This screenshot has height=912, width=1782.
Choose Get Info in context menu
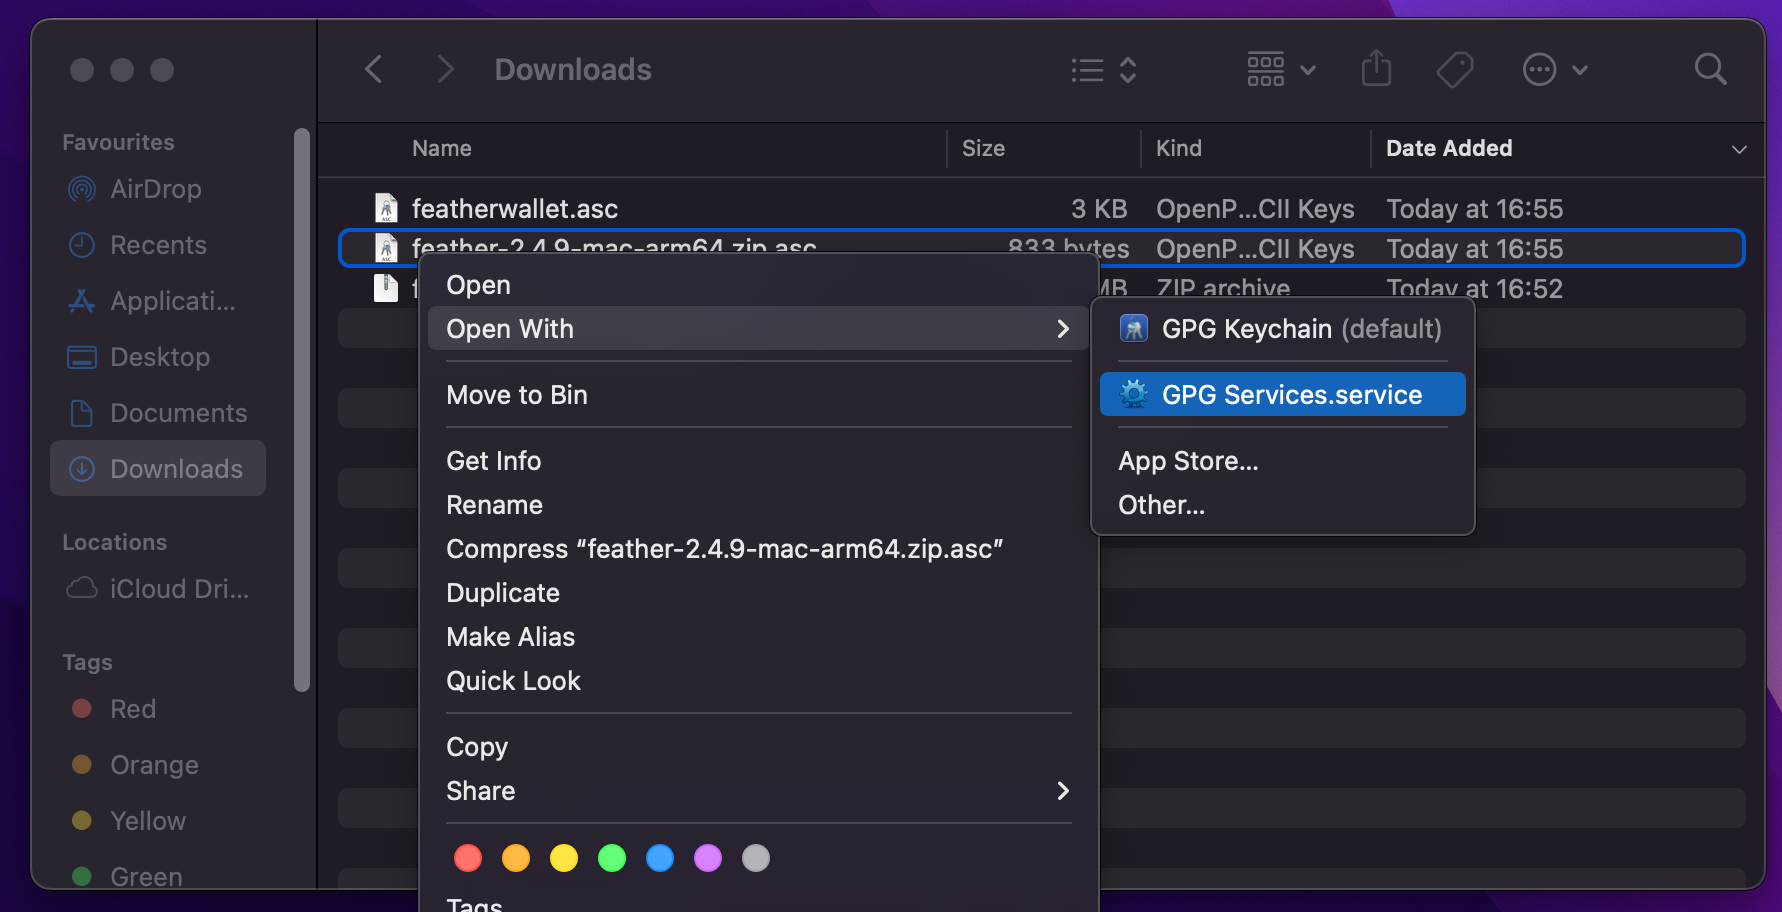758,461
